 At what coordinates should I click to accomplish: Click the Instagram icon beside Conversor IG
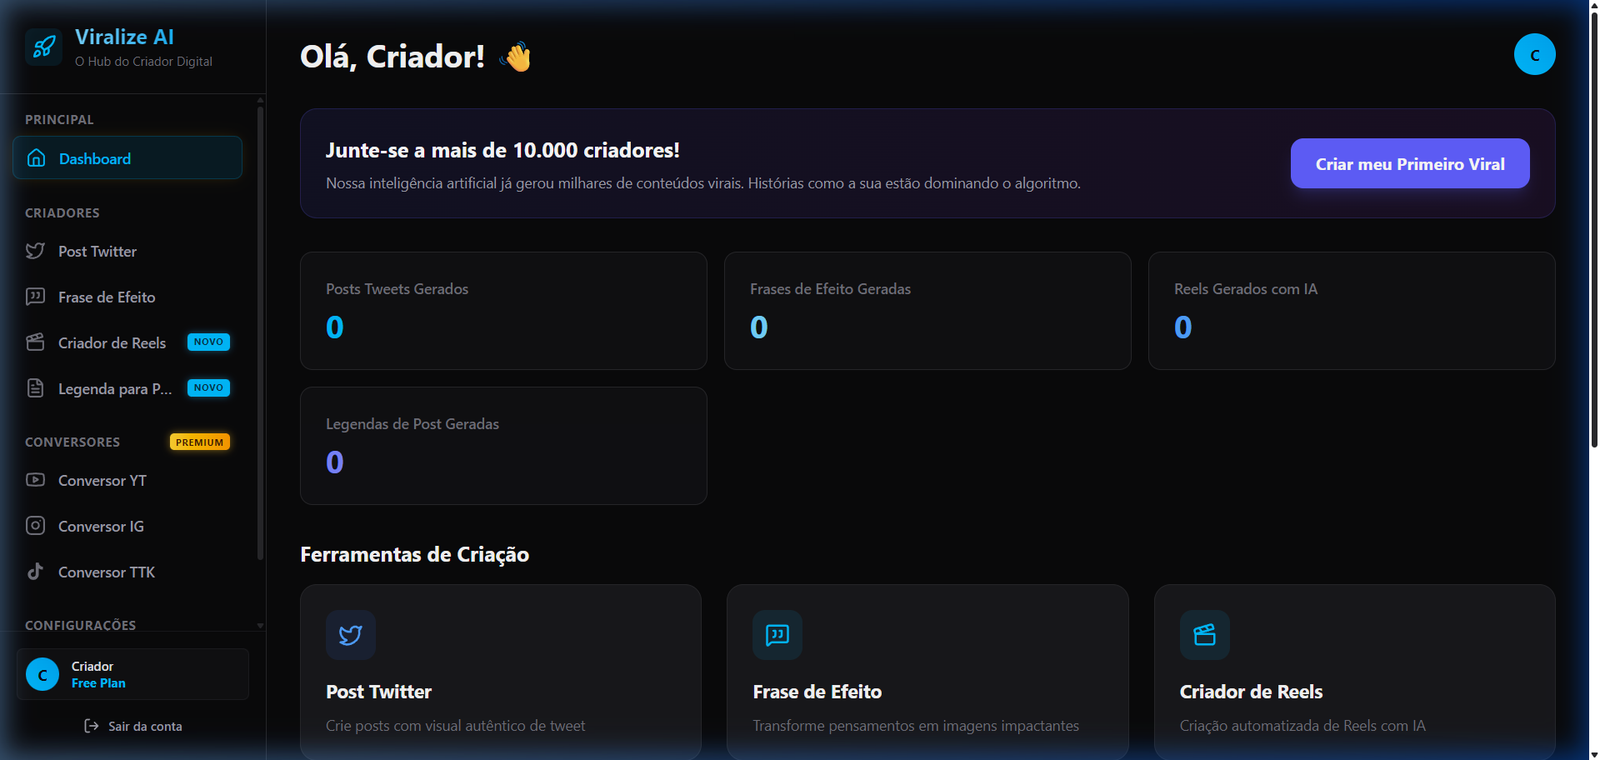point(35,526)
